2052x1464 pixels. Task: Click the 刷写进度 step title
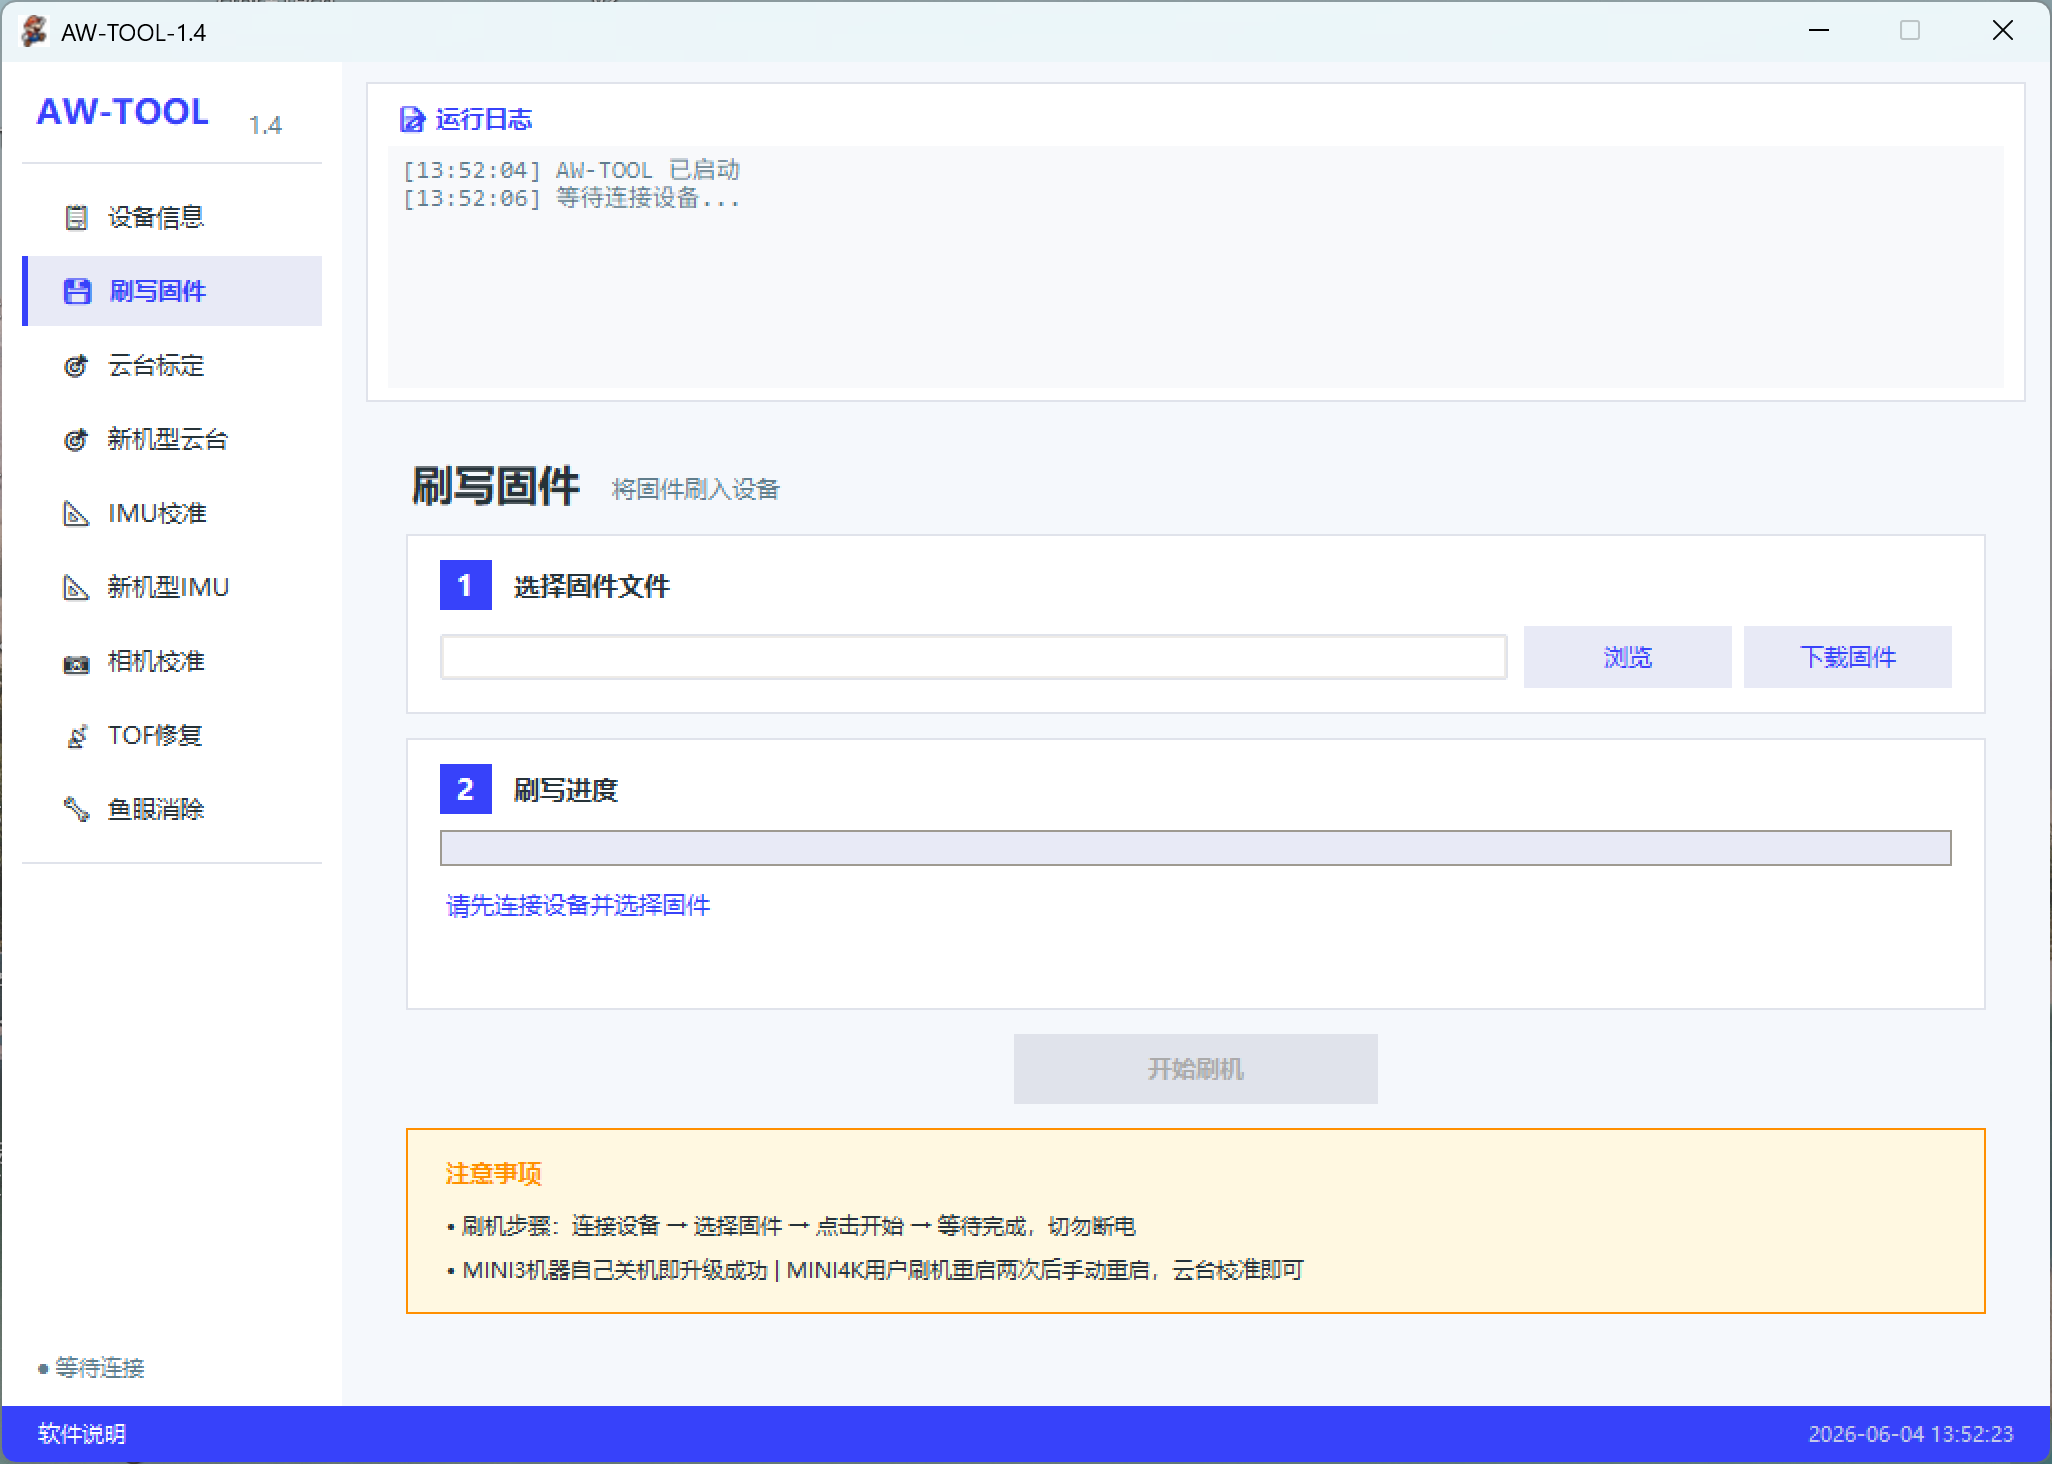pyautogui.click(x=565, y=790)
